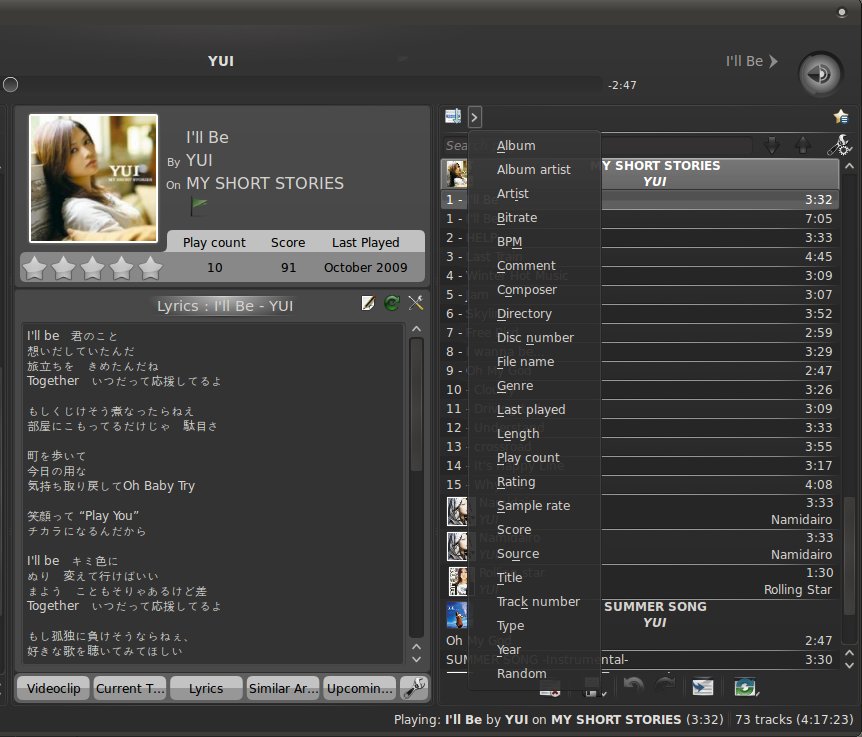Click the up arrow next to search
Viewport: 862px width, 737px height.
(803, 146)
